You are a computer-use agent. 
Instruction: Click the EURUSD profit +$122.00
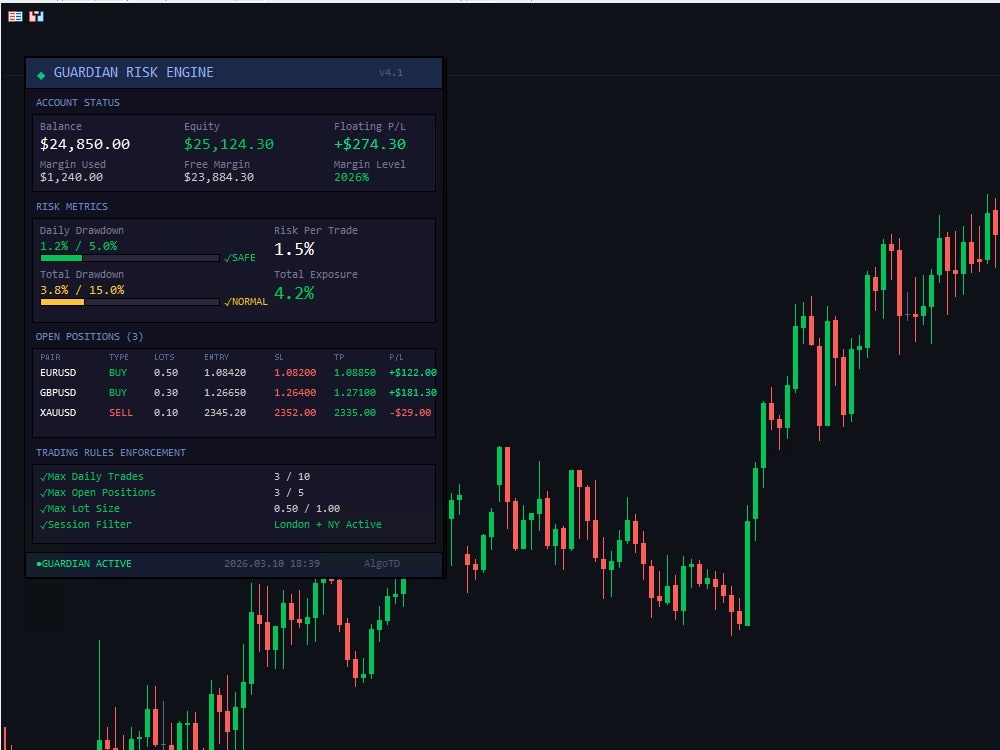click(x=413, y=372)
